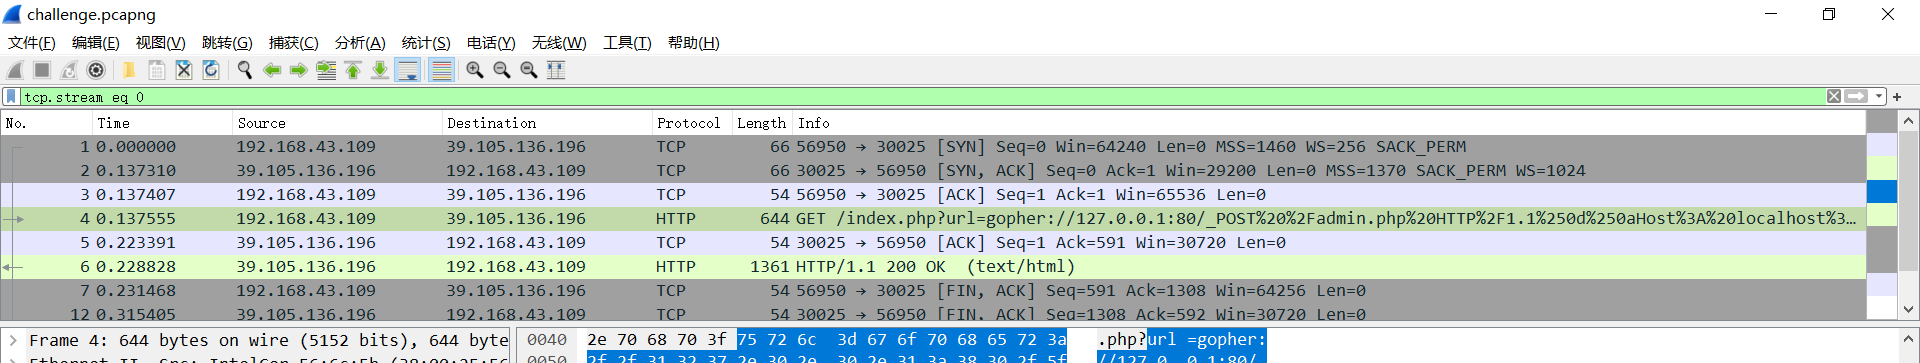Viewport: 1920px width, 363px height.
Task: Open the 跳转(G) menu
Action: click(x=227, y=43)
